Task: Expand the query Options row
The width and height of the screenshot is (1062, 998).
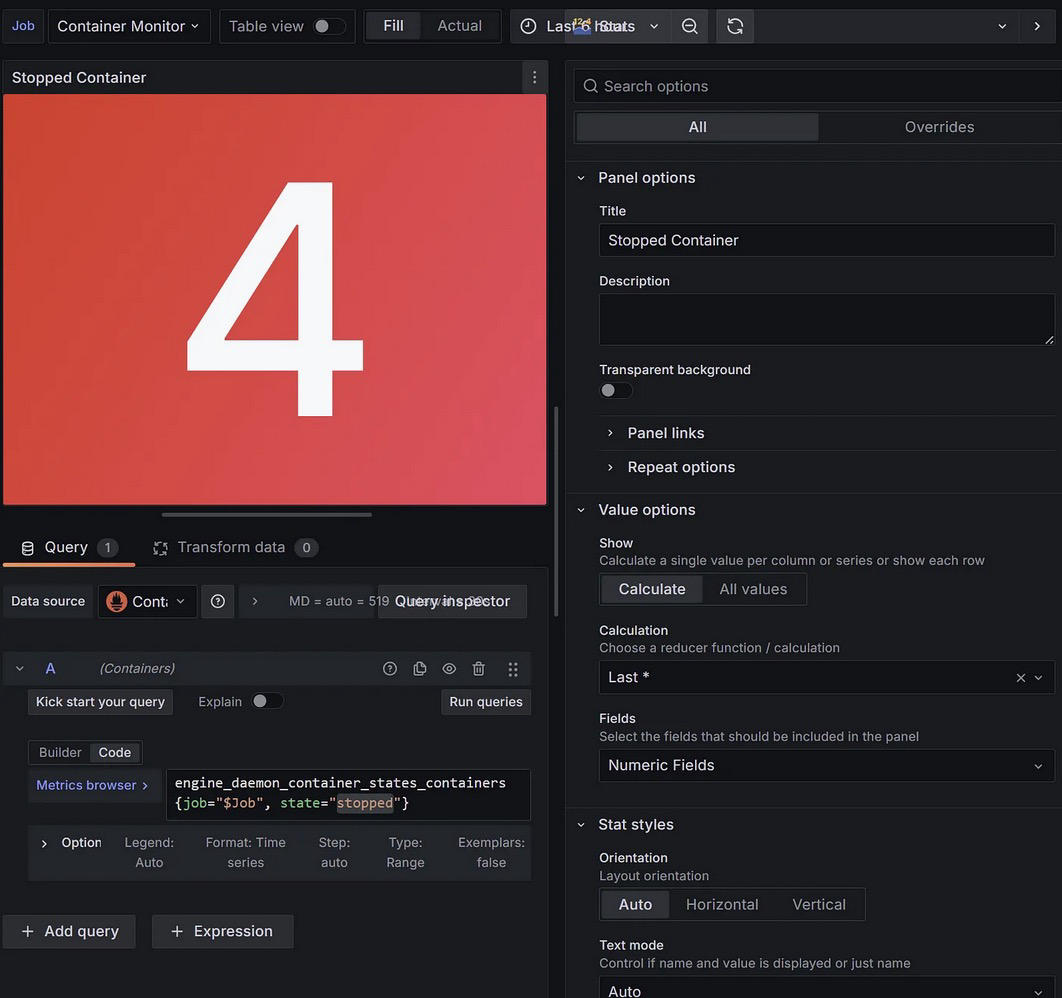Action: (44, 844)
